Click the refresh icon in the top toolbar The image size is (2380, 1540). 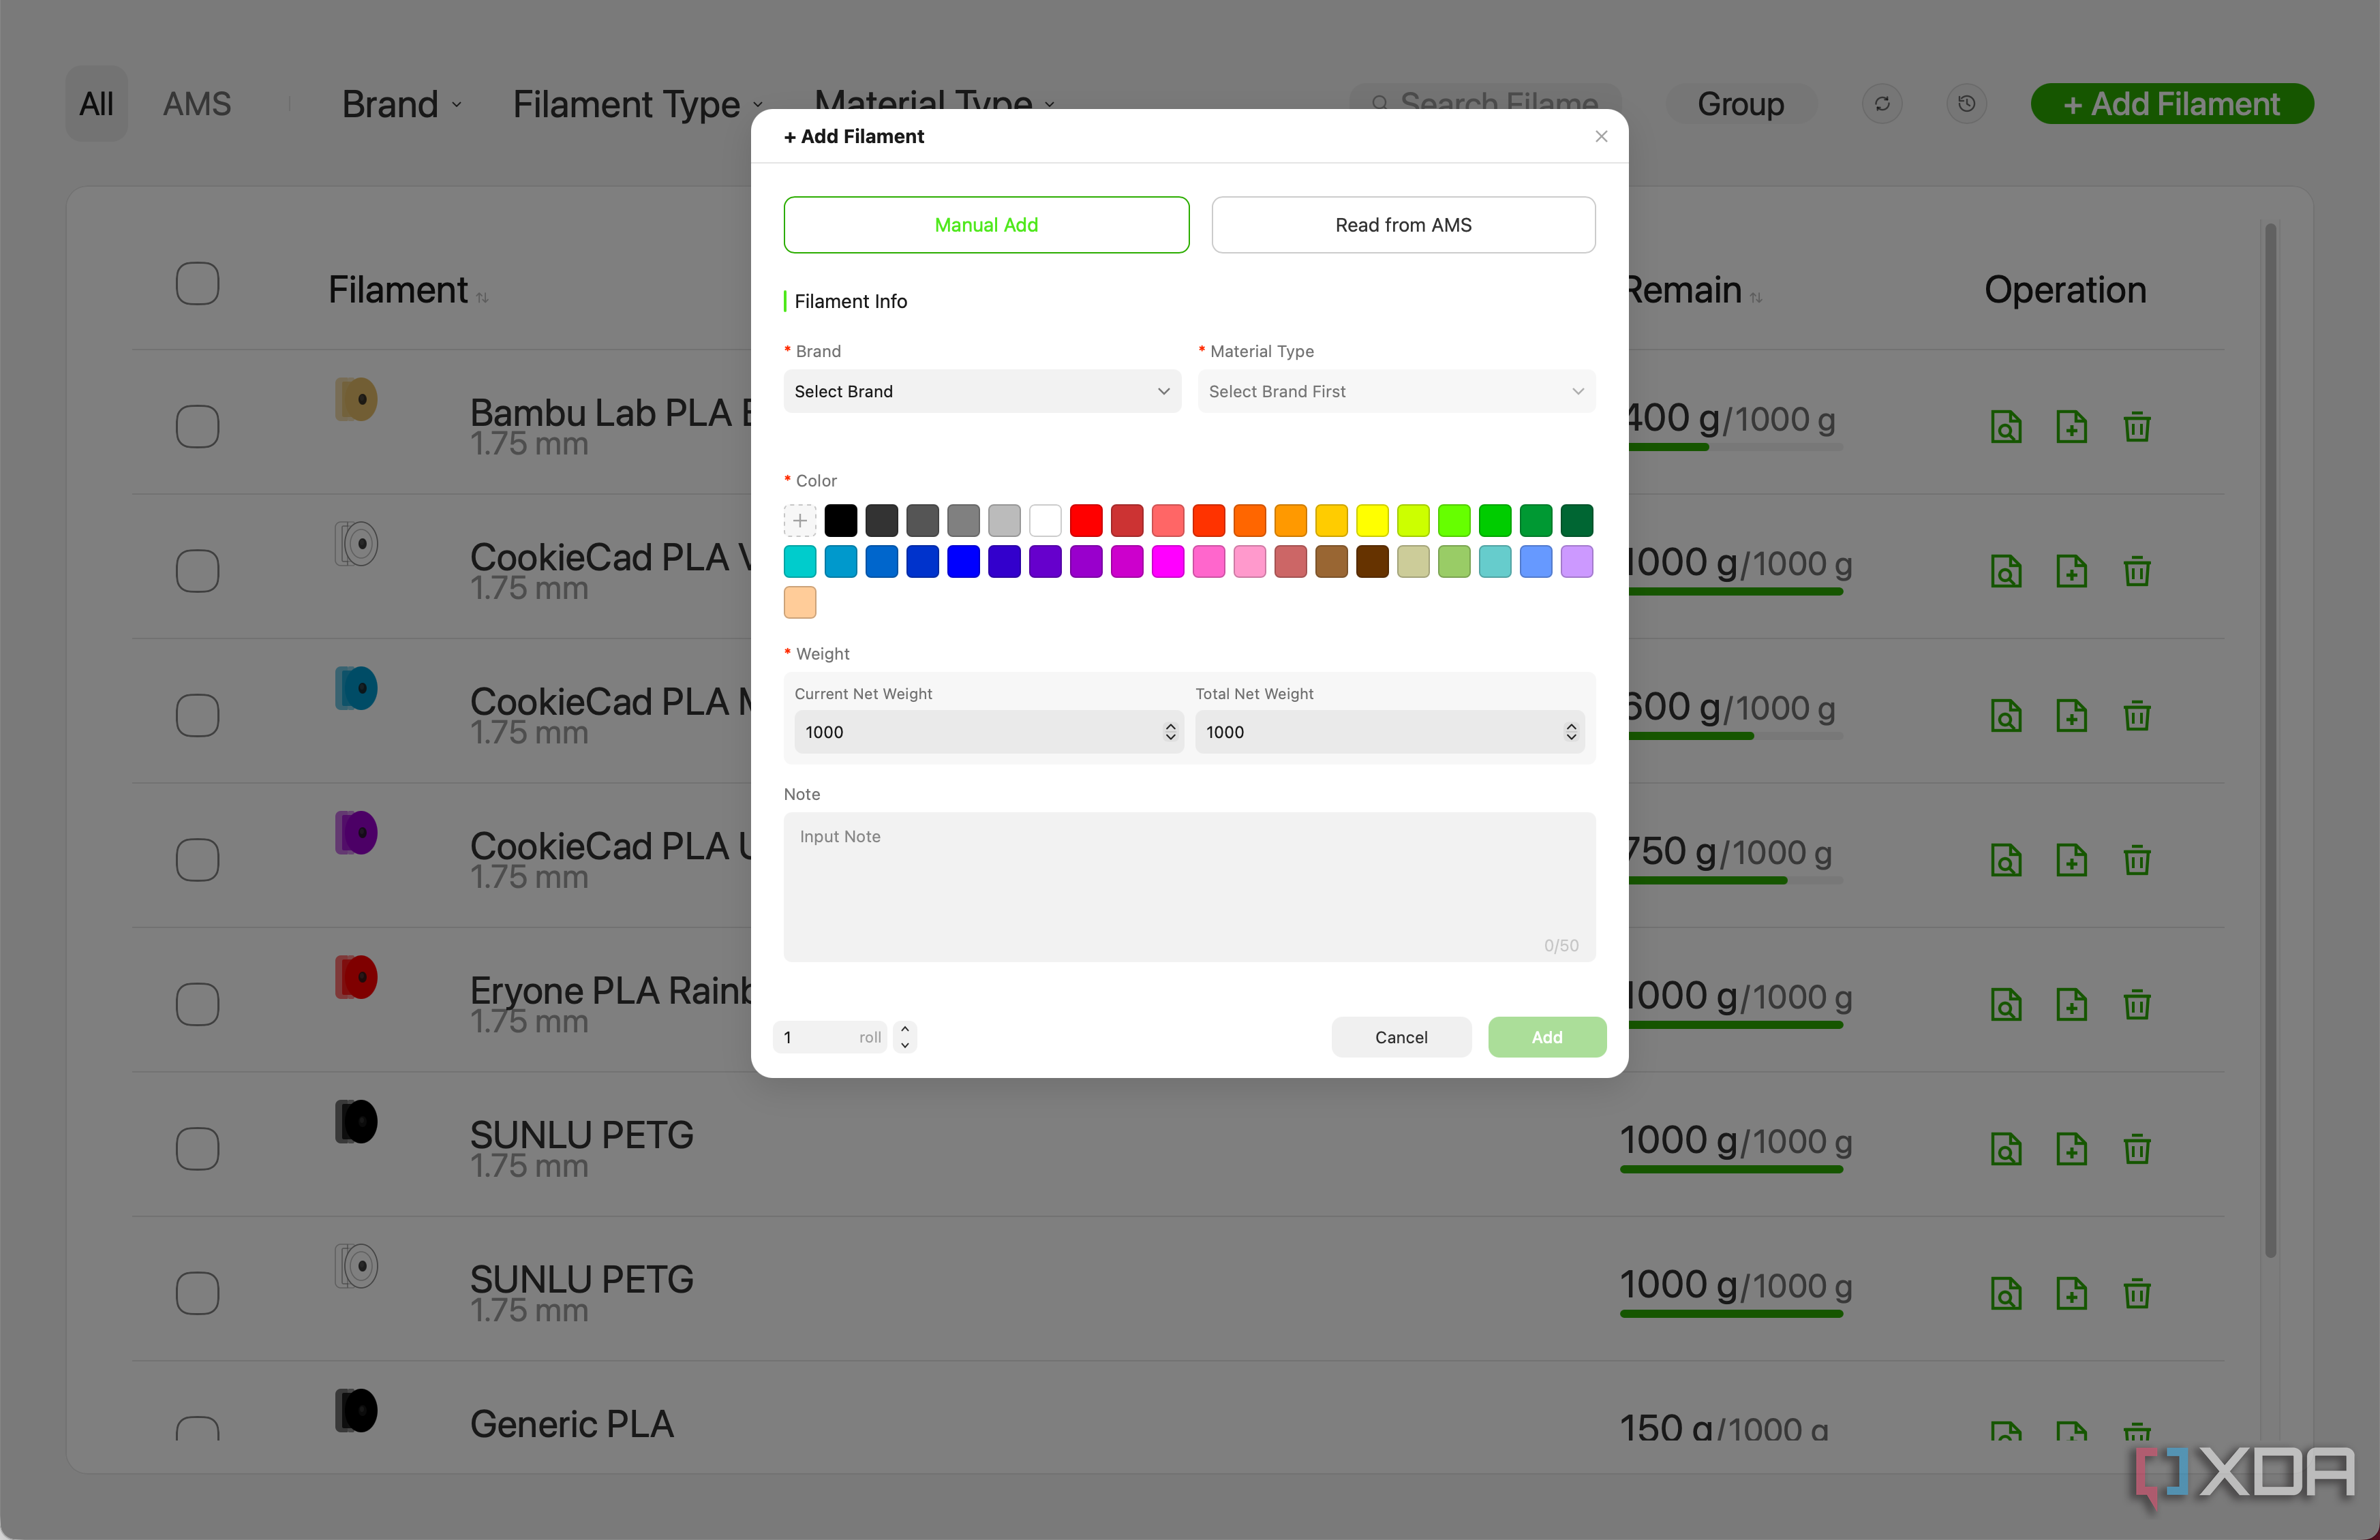pyautogui.click(x=1881, y=104)
